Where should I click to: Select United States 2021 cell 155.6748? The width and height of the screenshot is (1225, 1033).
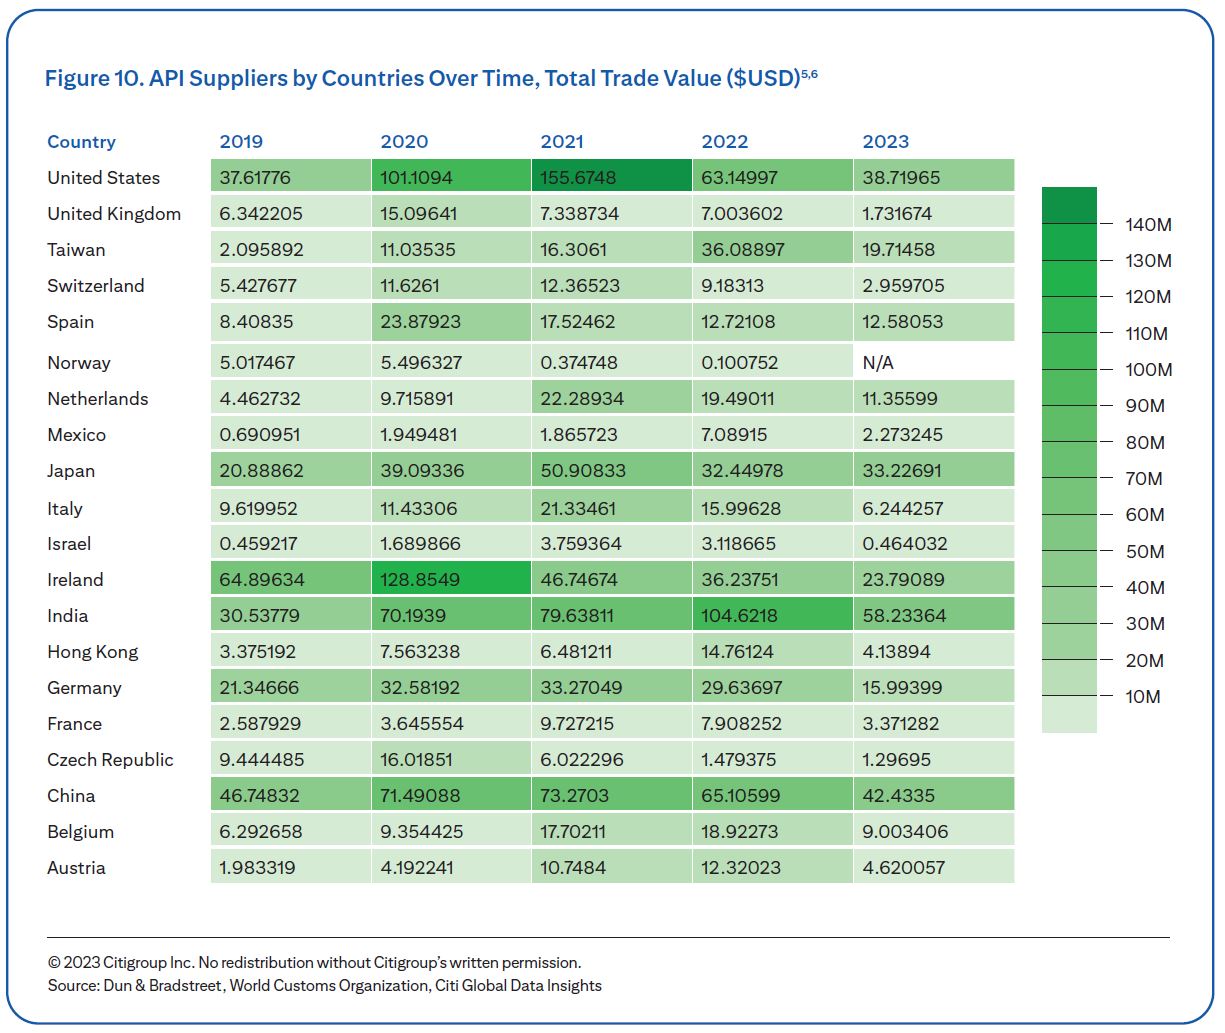[611, 177]
